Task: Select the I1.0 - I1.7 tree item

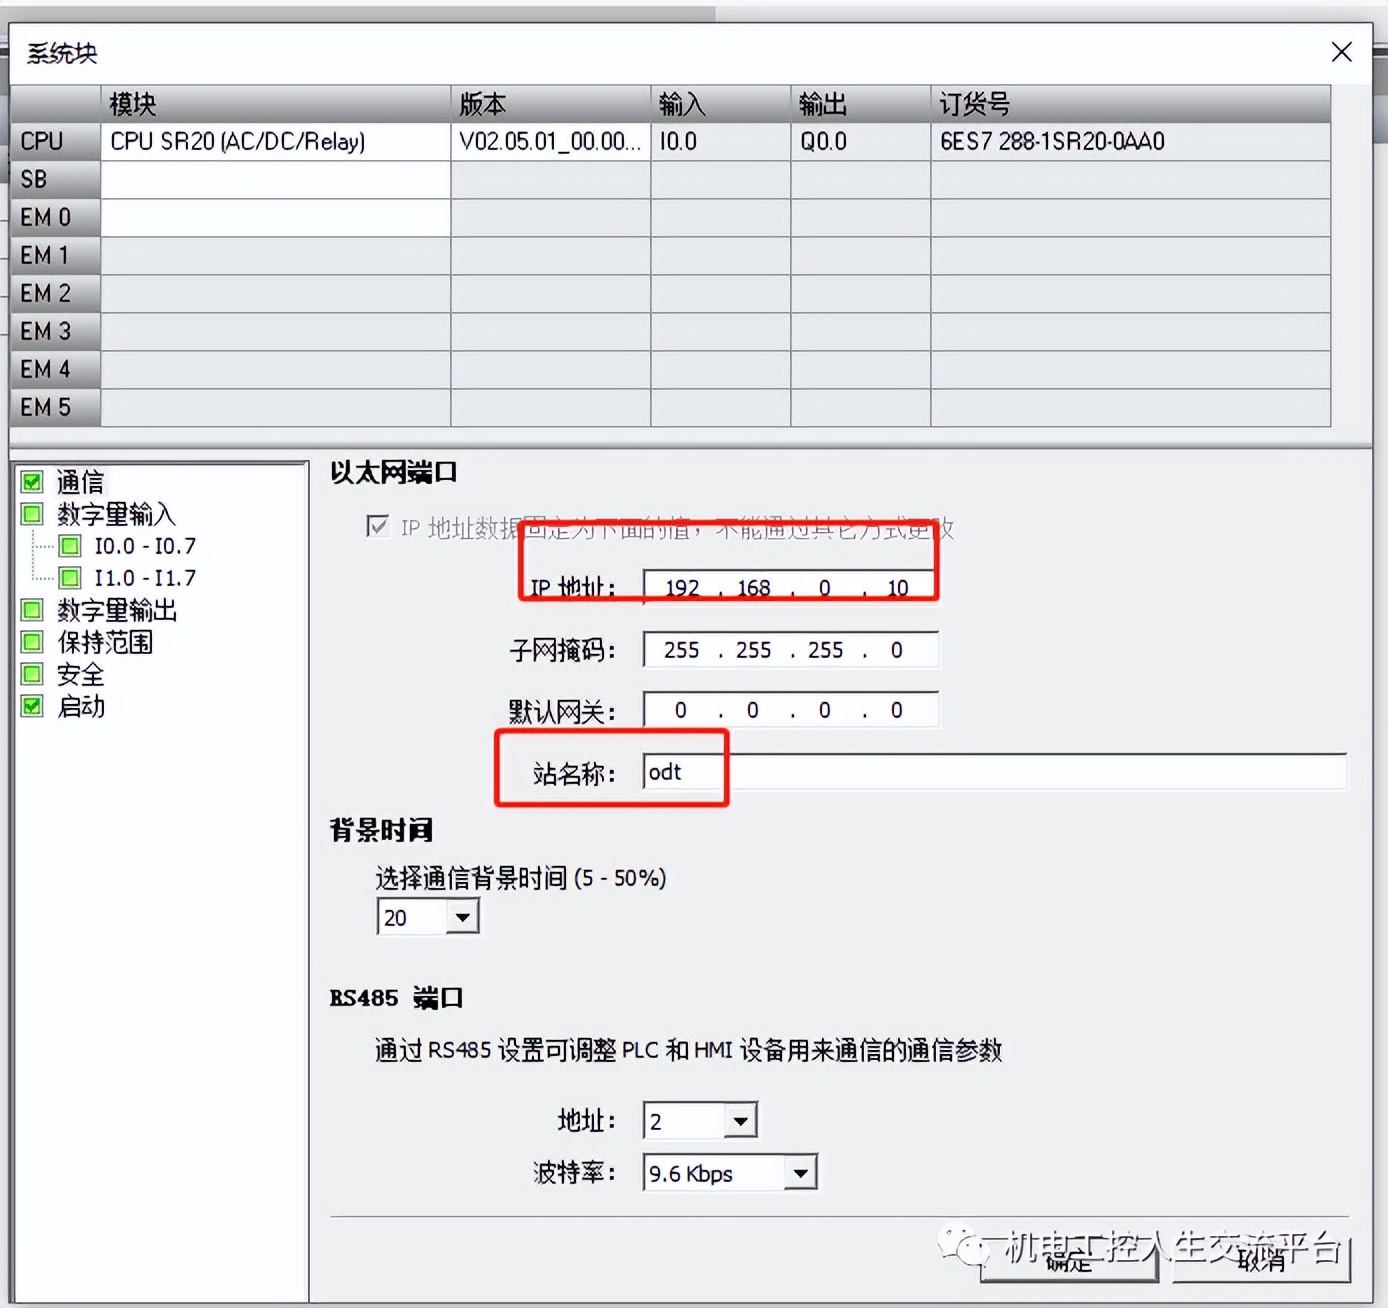Action: pyautogui.click(x=145, y=578)
